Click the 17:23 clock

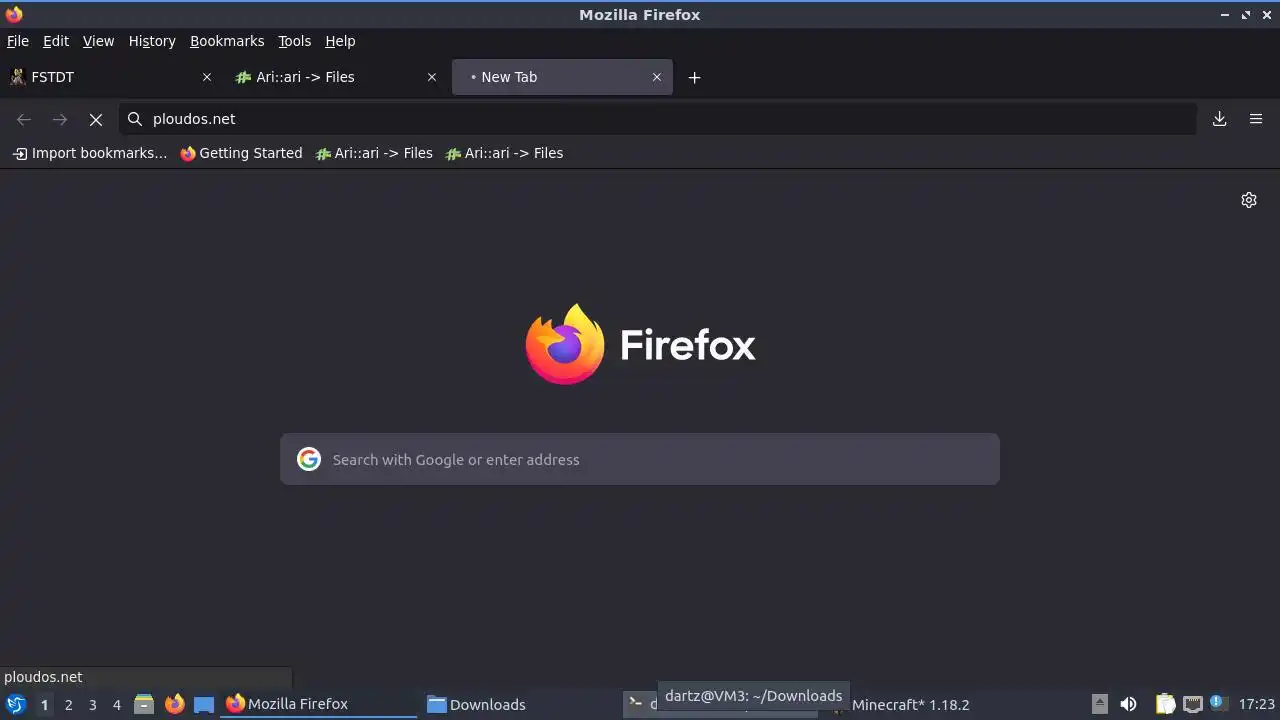[1257, 704]
